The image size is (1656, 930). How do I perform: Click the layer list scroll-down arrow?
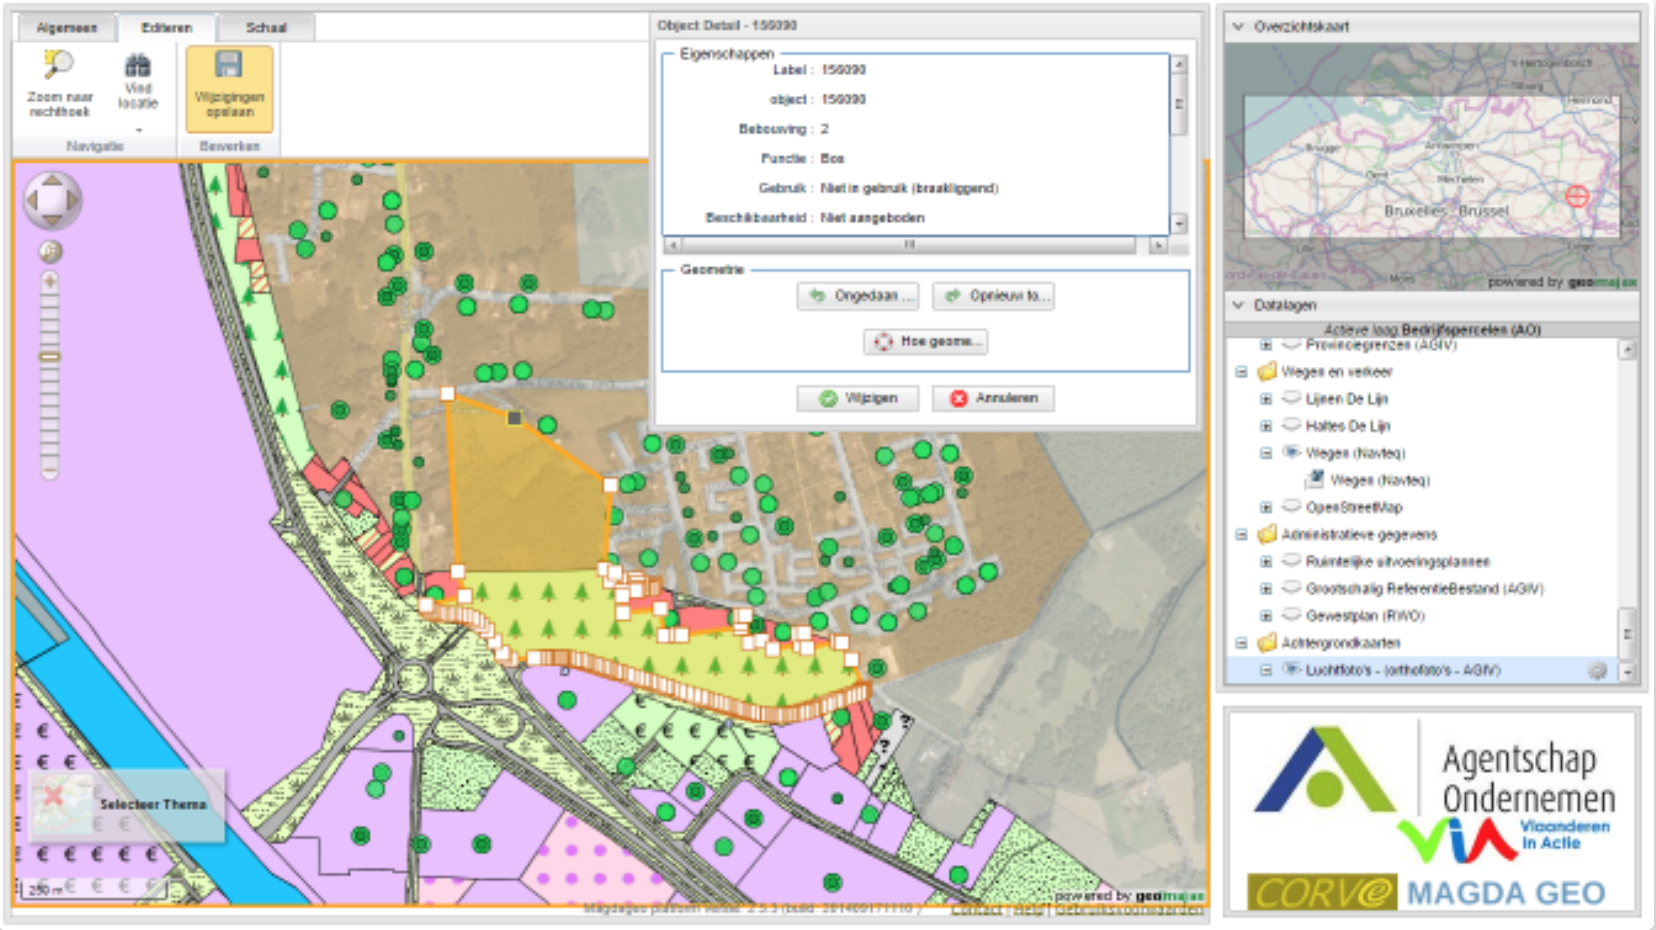click(x=1627, y=673)
